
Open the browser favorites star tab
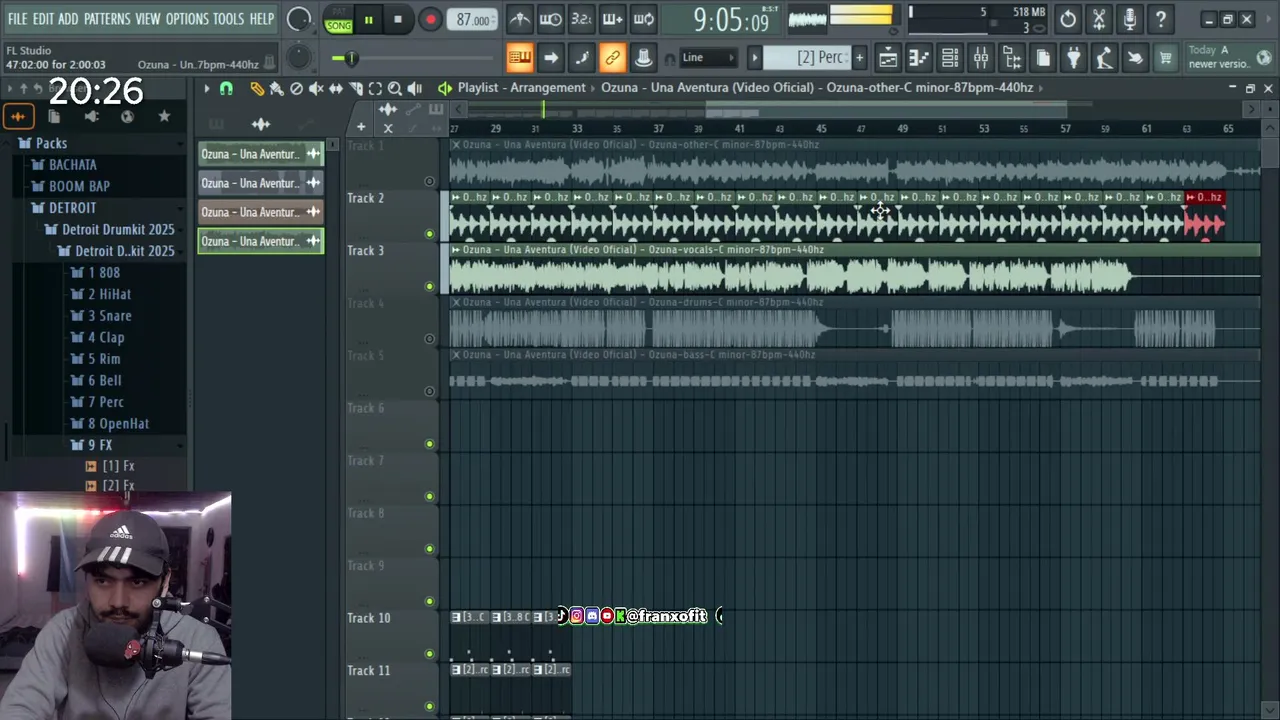[164, 117]
